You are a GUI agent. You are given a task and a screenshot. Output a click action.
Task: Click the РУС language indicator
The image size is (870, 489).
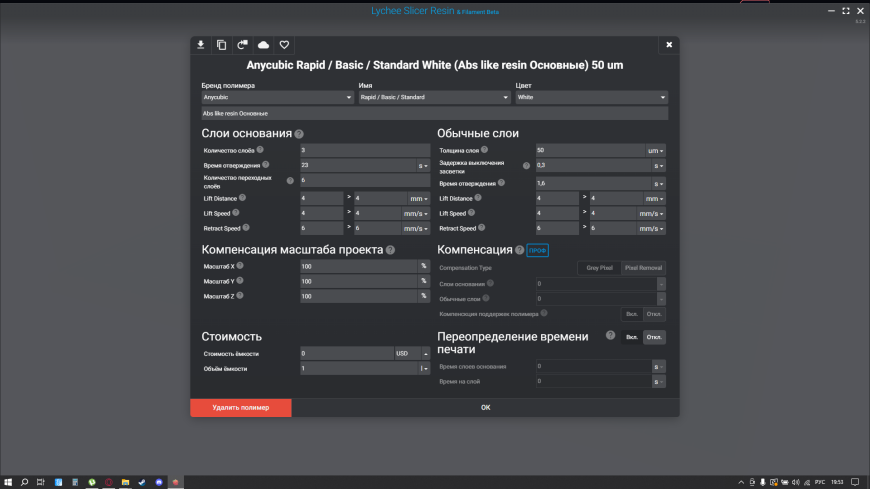click(x=820, y=482)
